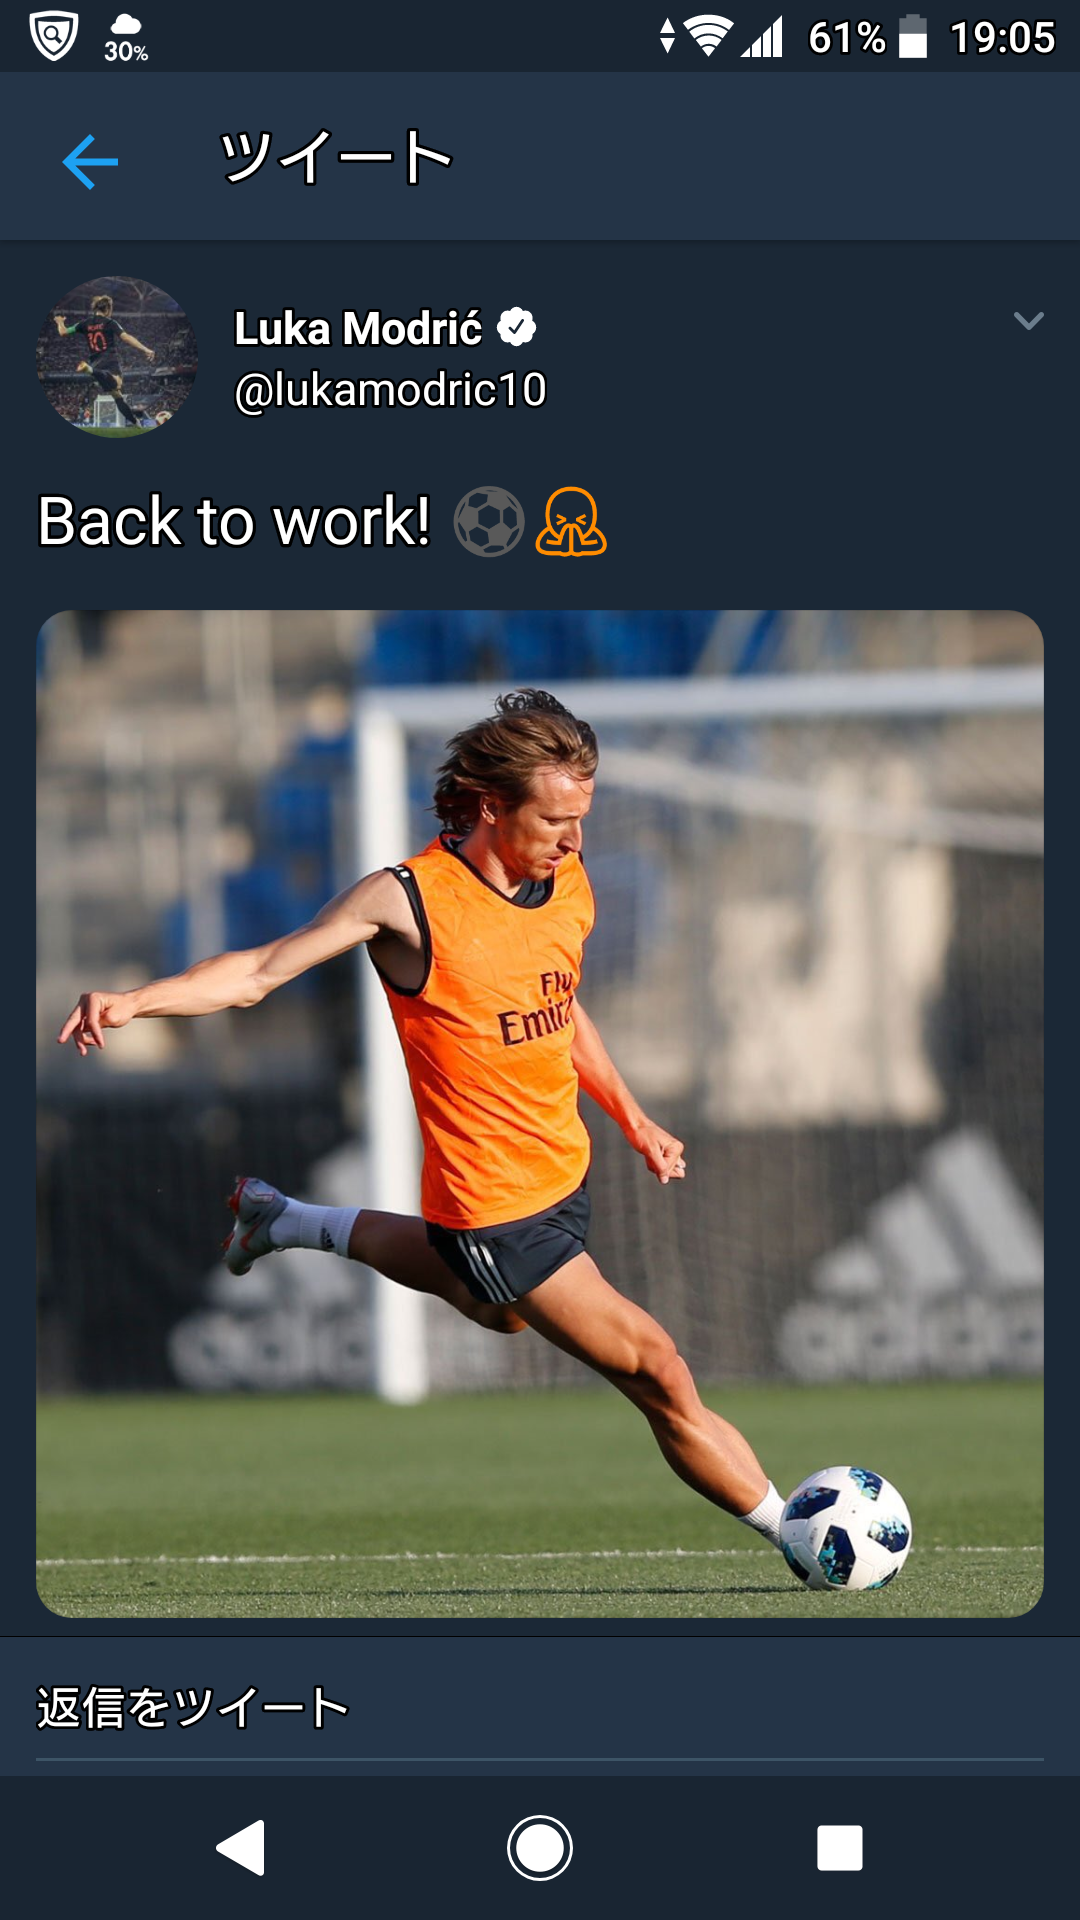Tap the 19:05 clock

click(1002, 38)
